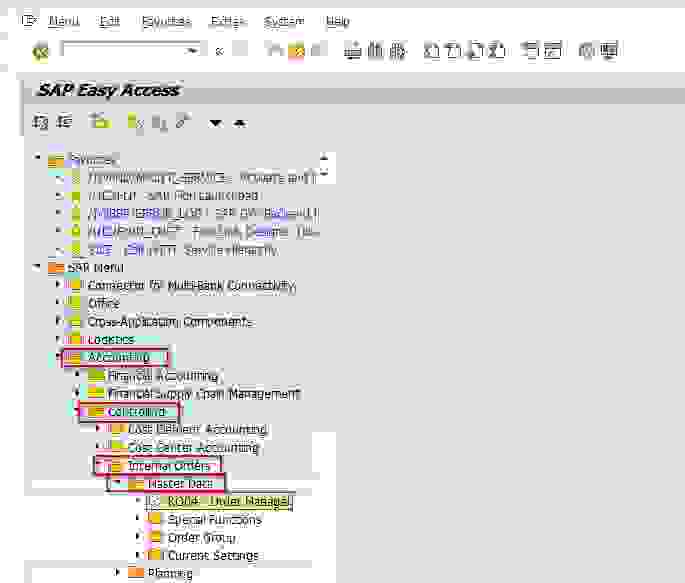
Task: Click the Add to Favorites icon
Action: (135, 122)
